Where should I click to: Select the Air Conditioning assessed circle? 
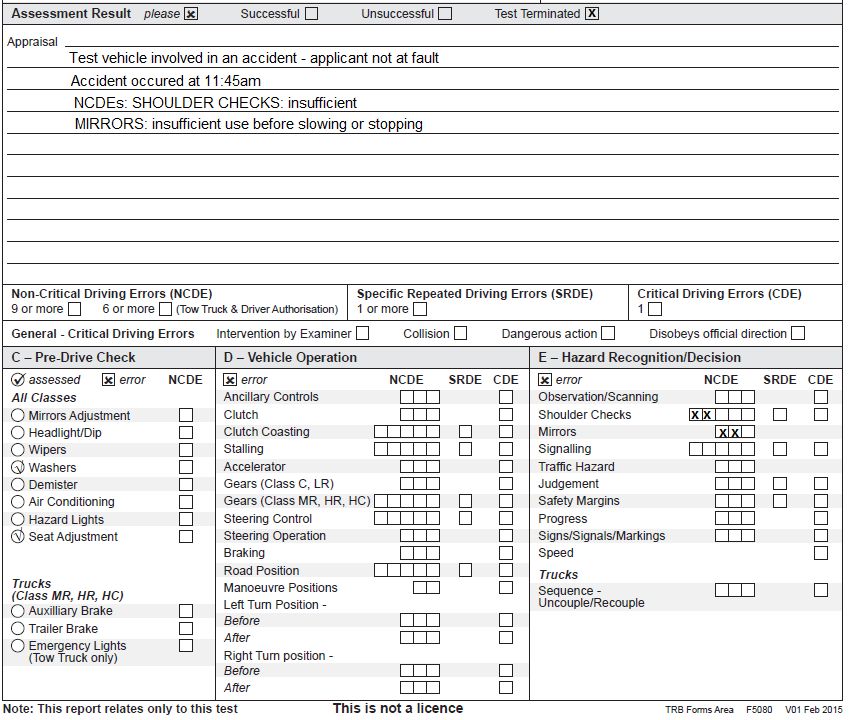tap(18, 502)
